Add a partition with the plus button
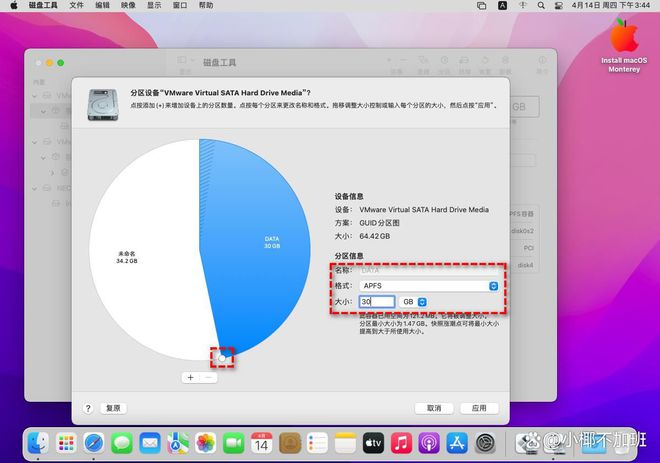 (x=191, y=378)
